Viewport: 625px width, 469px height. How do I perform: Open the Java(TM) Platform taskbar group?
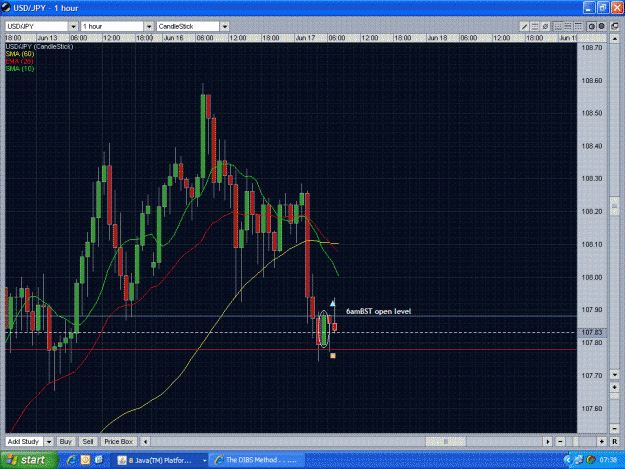(x=159, y=460)
